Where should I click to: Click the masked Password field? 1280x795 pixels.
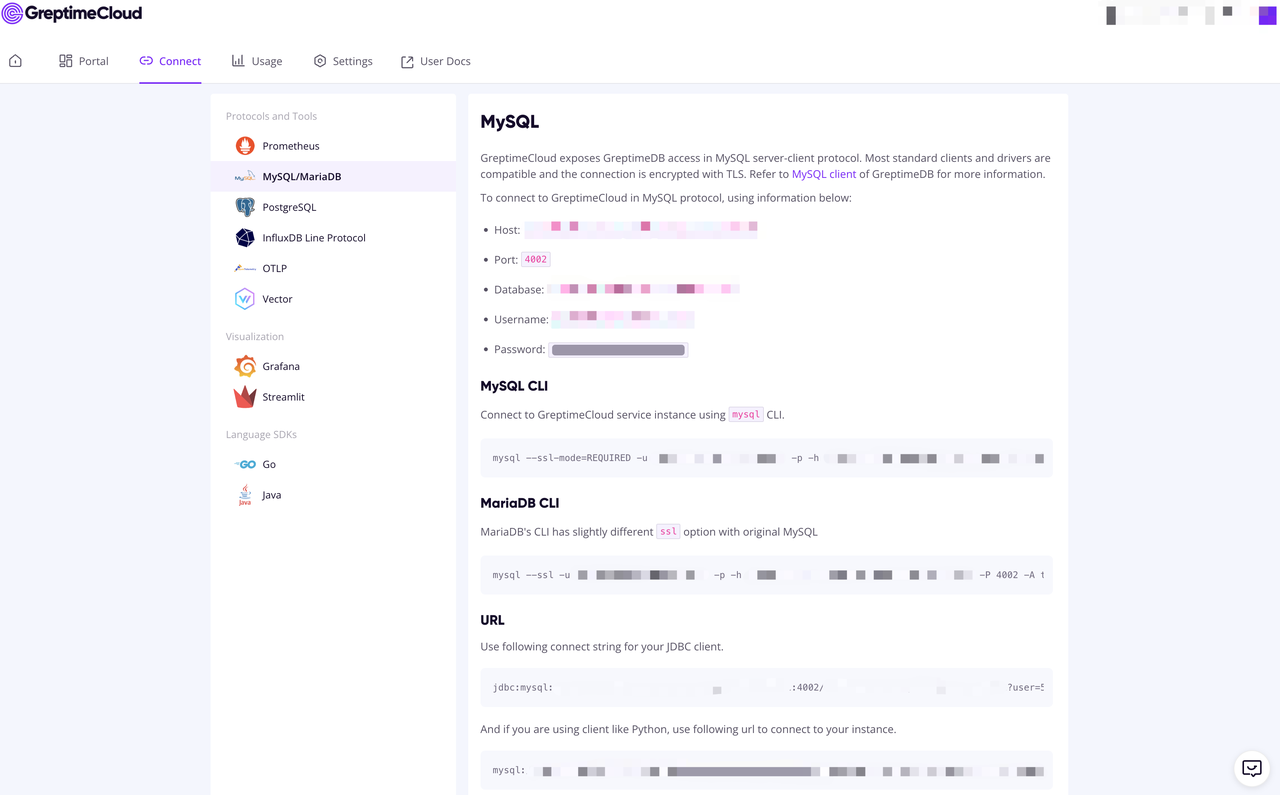617,349
